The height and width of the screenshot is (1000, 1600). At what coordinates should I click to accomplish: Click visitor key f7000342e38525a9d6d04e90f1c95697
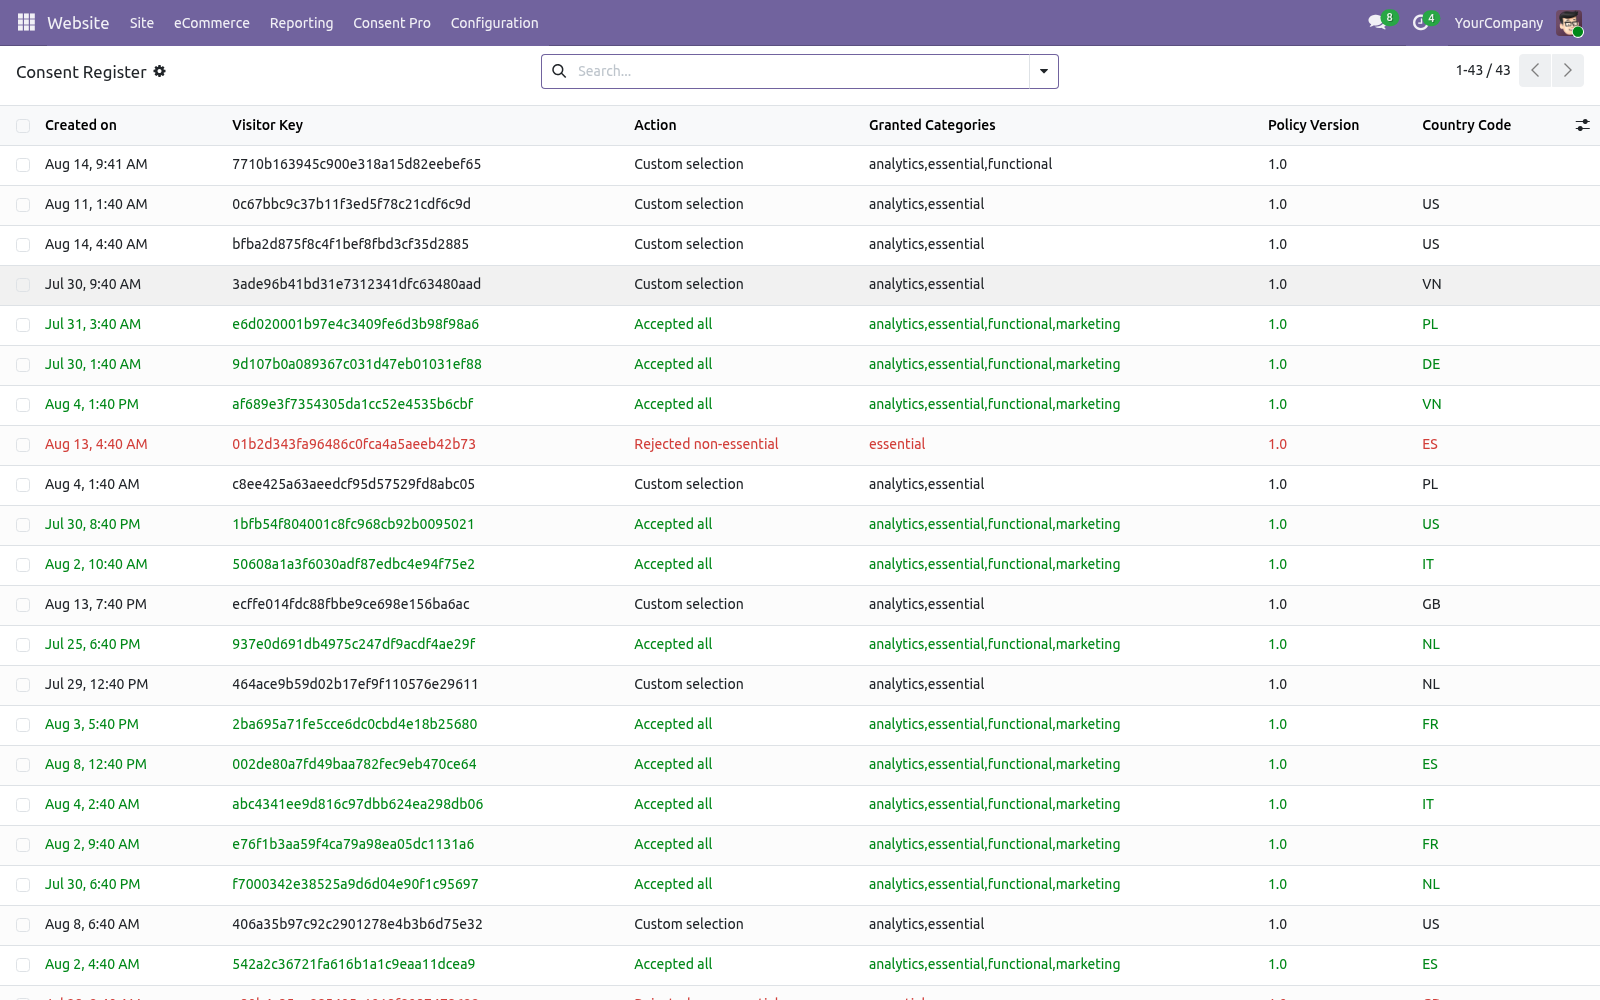(355, 884)
